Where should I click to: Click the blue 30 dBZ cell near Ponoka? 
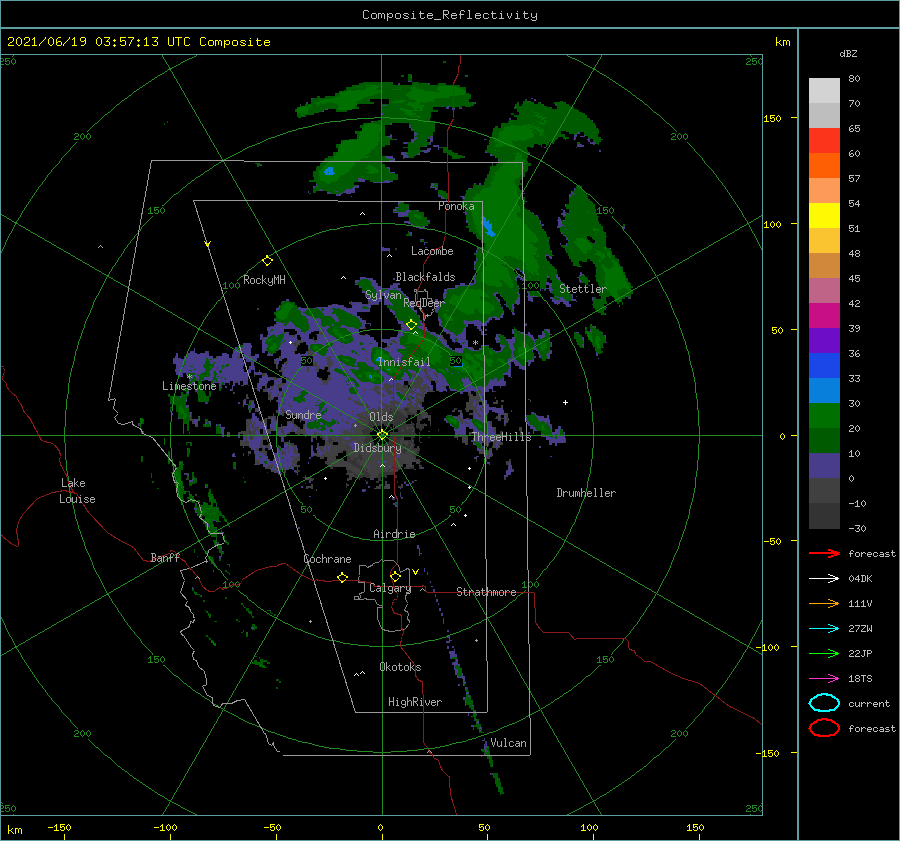[488, 227]
